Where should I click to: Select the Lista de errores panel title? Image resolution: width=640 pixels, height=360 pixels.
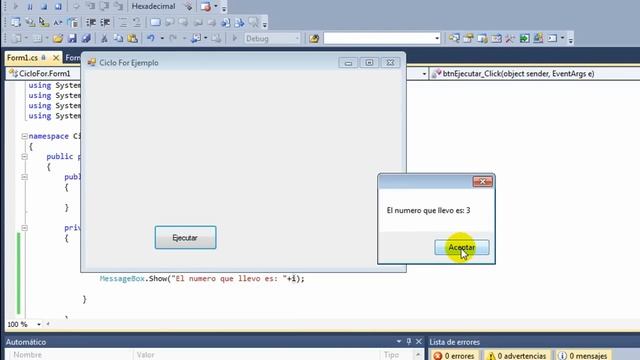[x=454, y=342]
